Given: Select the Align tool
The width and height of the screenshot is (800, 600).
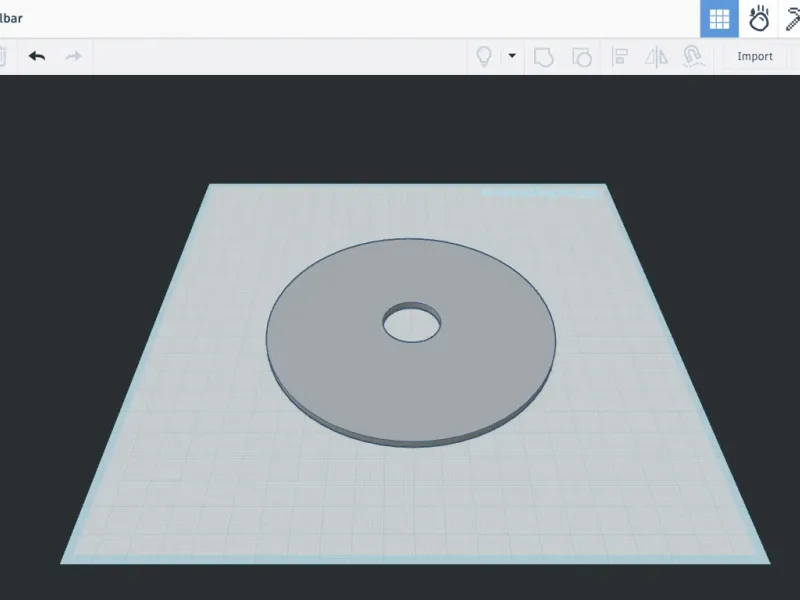Looking at the screenshot, I should [619, 56].
